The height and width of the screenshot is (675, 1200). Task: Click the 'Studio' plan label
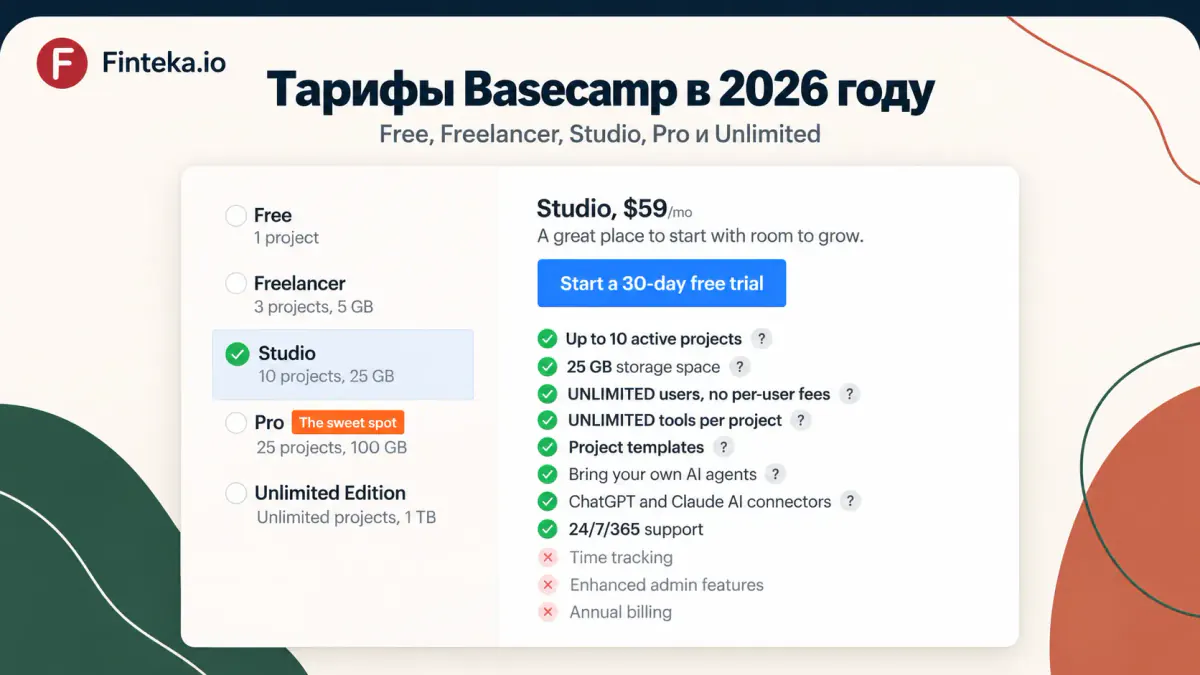click(x=287, y=353)
